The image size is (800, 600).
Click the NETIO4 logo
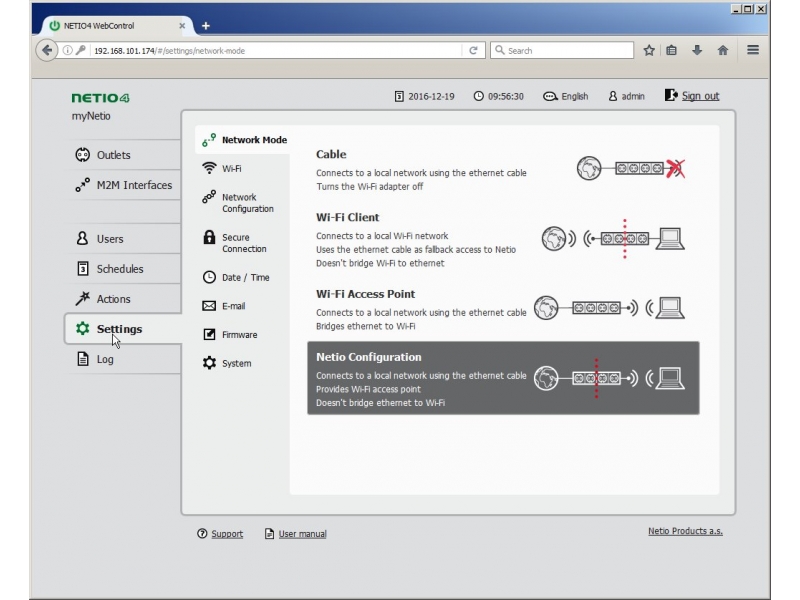pos(101,98)
